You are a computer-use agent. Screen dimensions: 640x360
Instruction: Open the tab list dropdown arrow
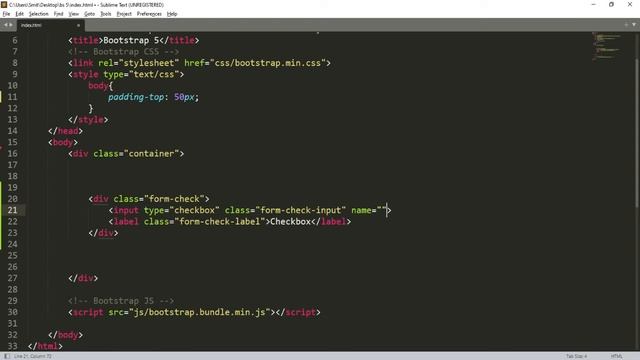point(634,25)
